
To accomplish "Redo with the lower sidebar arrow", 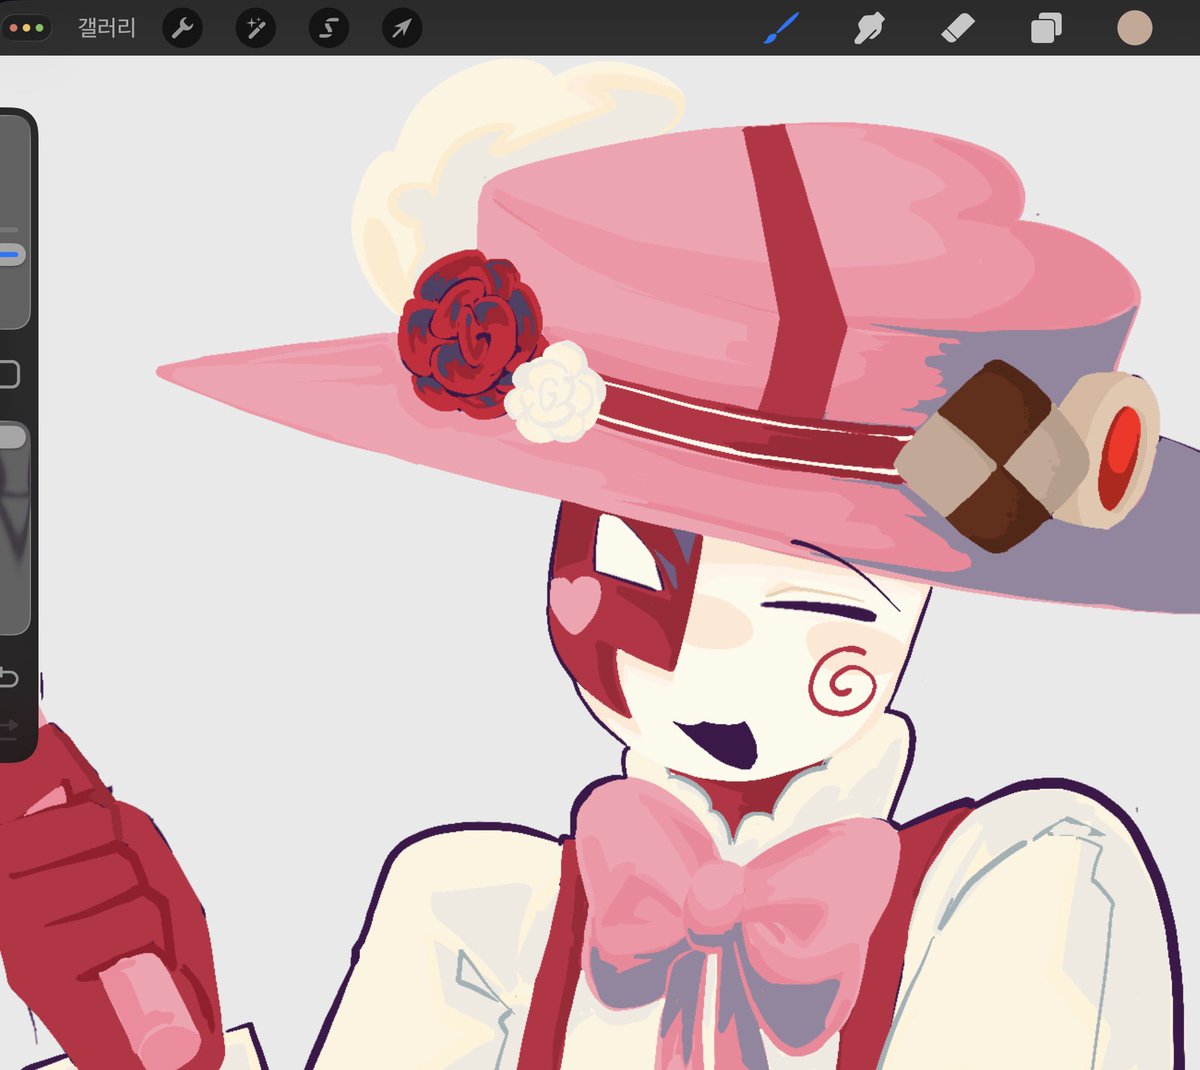I will tap(8, 727).
